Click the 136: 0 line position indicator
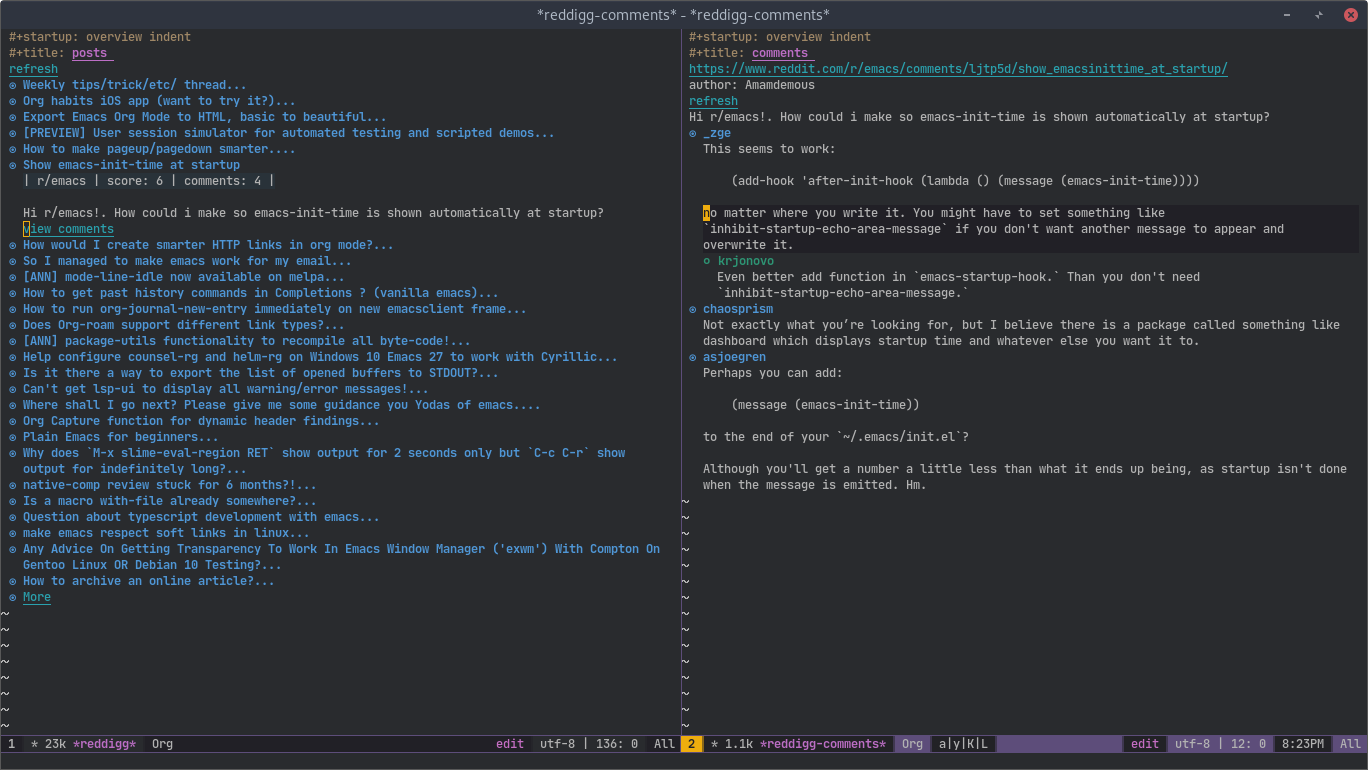Image resolution: width=1368 pixels, height=770 pixels. tap(618, 744)
